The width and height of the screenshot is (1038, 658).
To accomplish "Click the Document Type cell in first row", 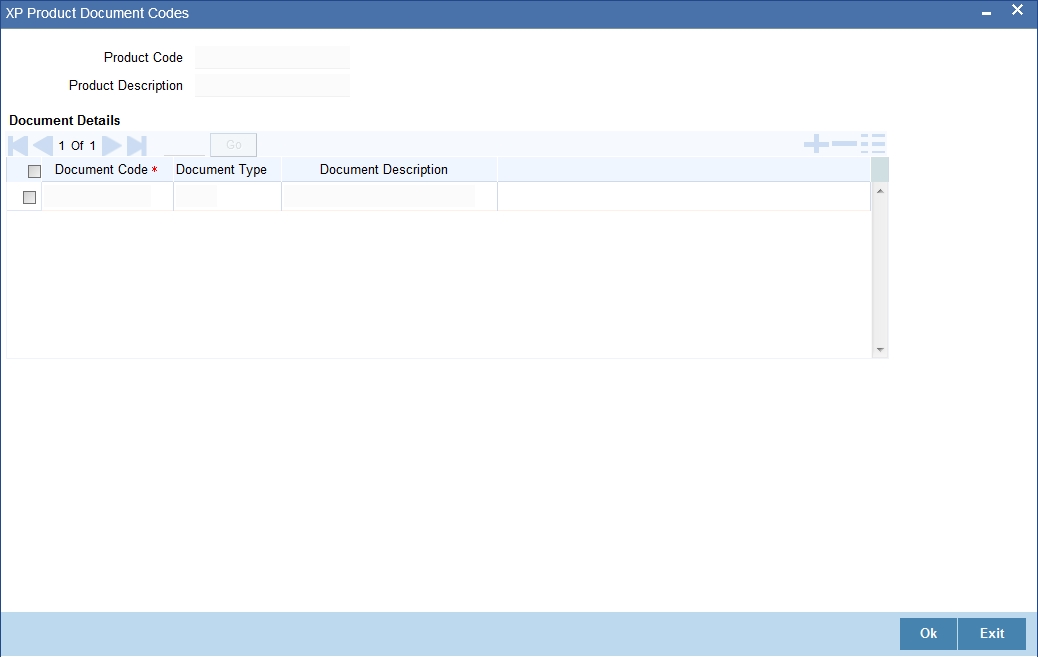I will 196,197.
